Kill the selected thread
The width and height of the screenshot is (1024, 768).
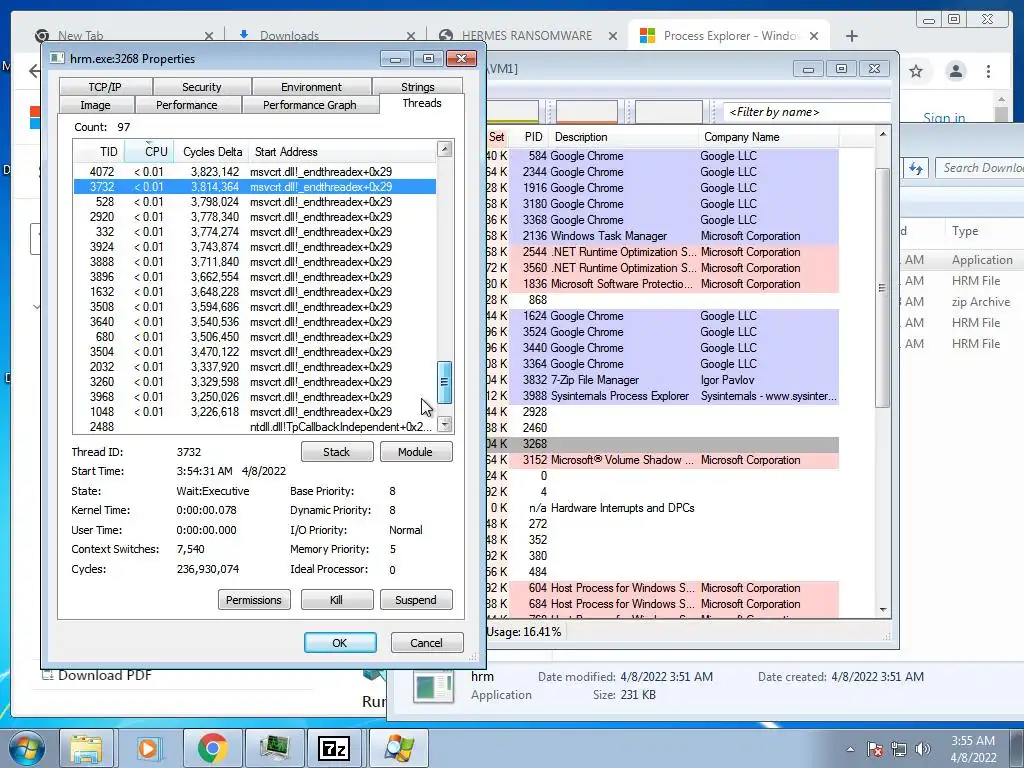(x=337, y=600)
